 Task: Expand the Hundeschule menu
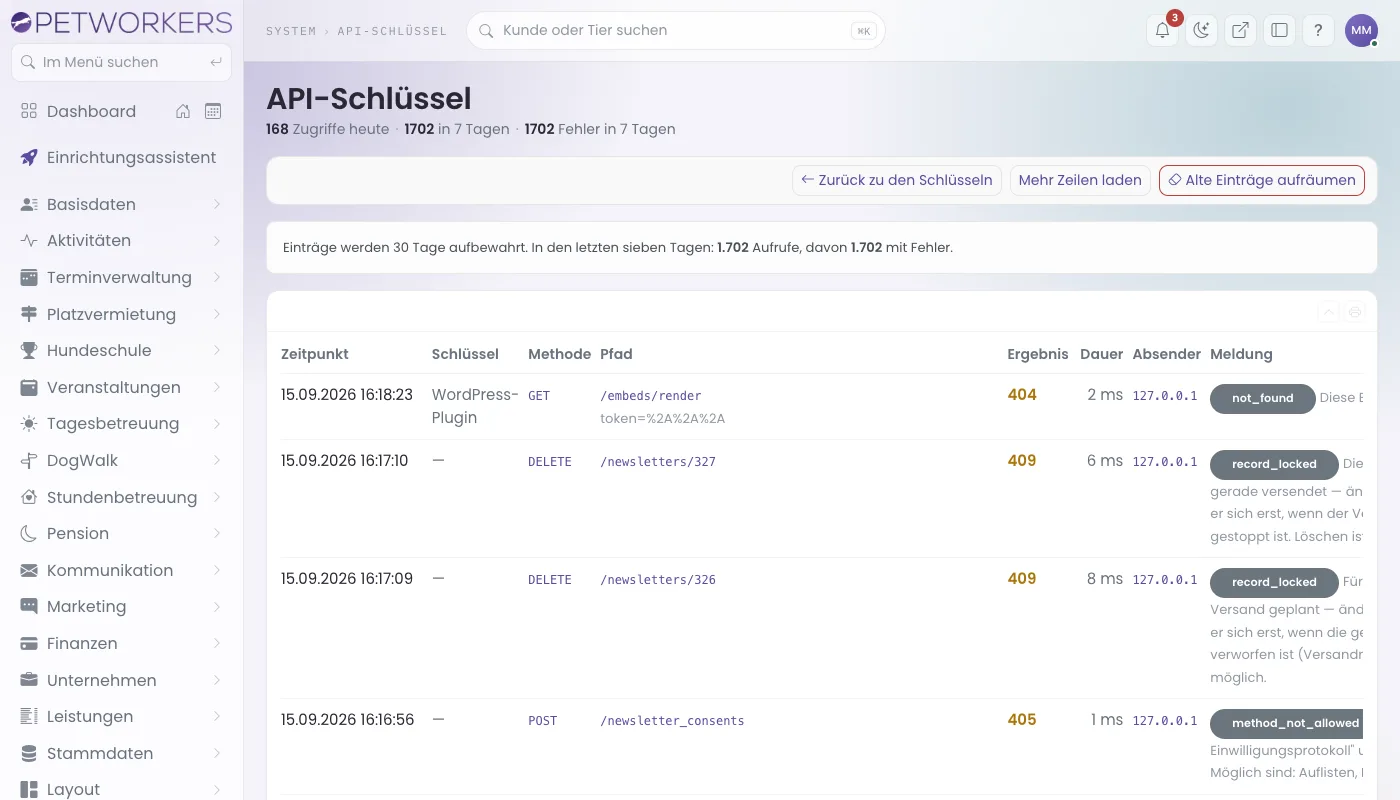click(121, 350)
